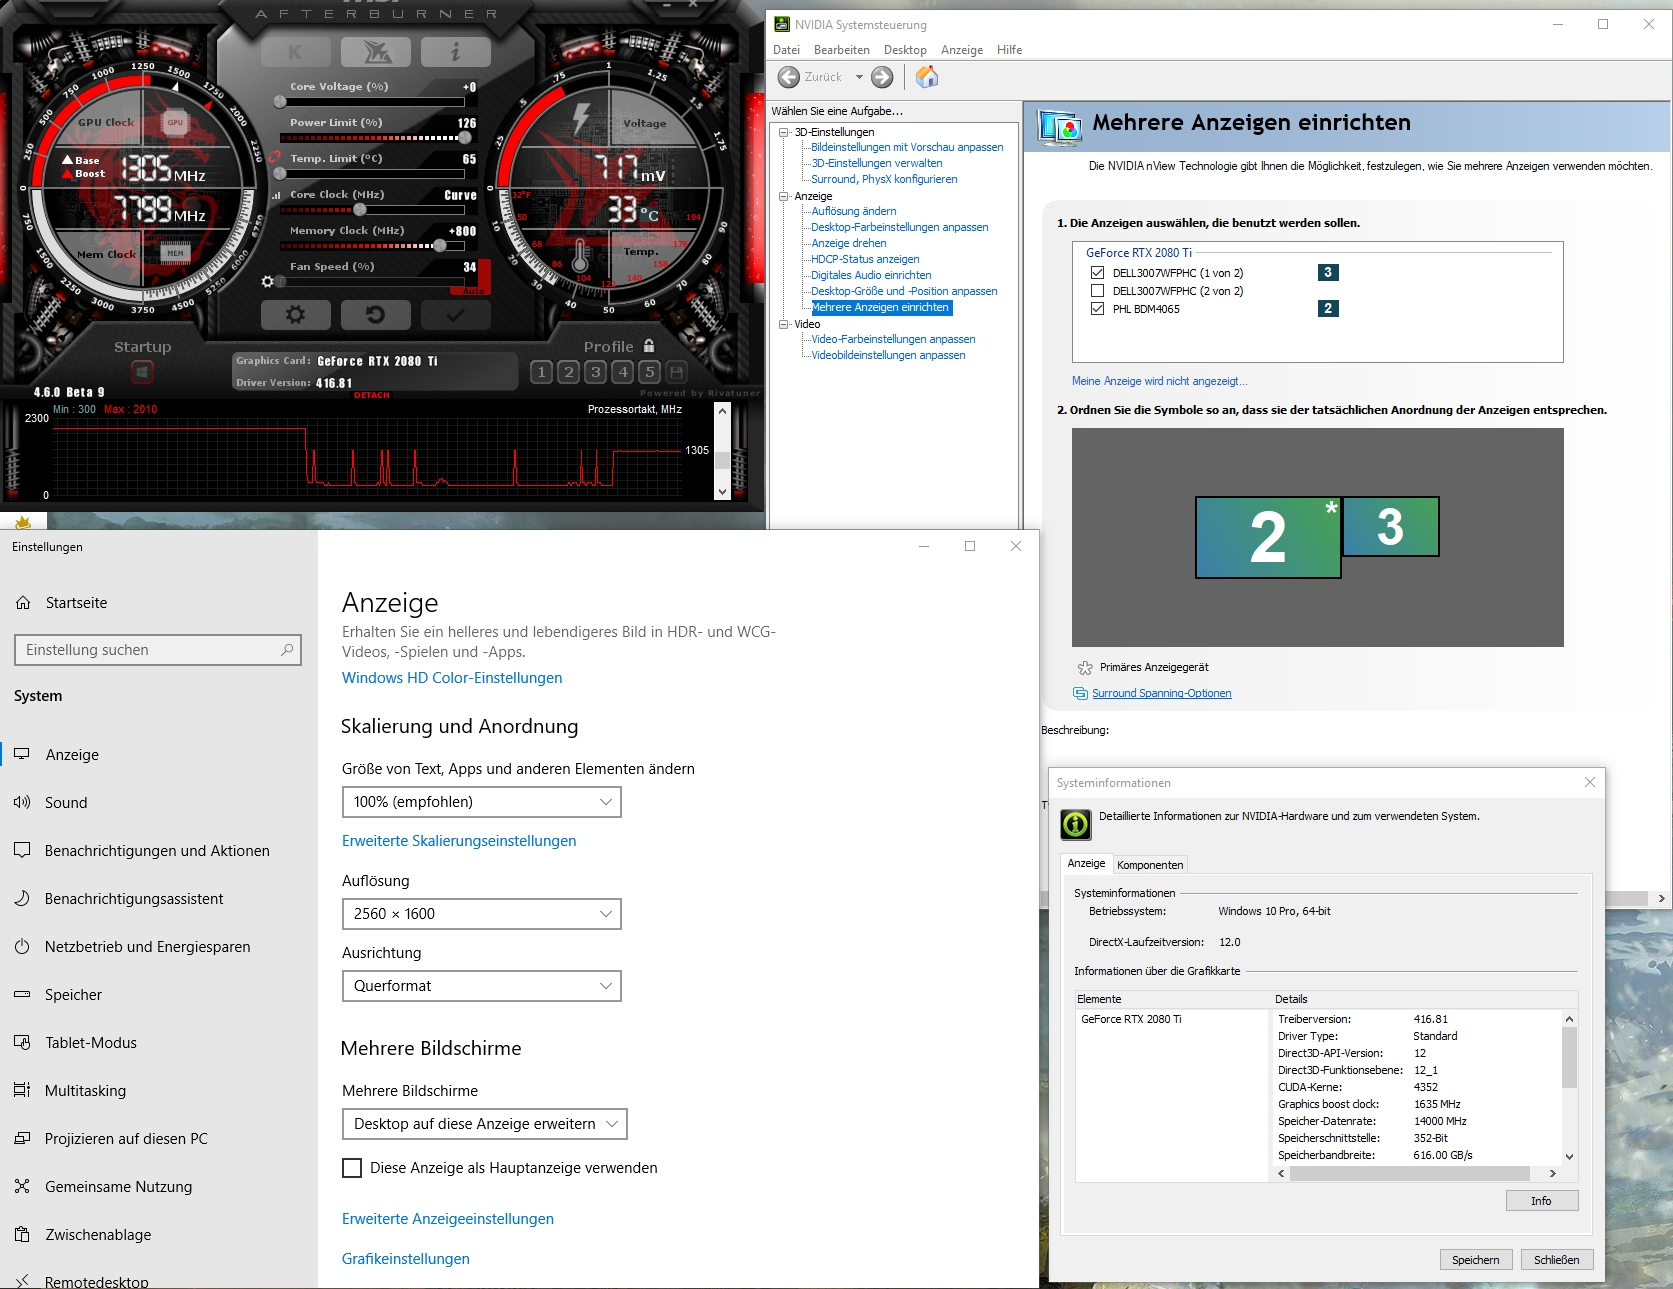This screenshot has width=1673, height=1289.
Task: Open the 100% (empfohlen) scaling dropdown
Action: pyautogui.click(x=481, y=802)
